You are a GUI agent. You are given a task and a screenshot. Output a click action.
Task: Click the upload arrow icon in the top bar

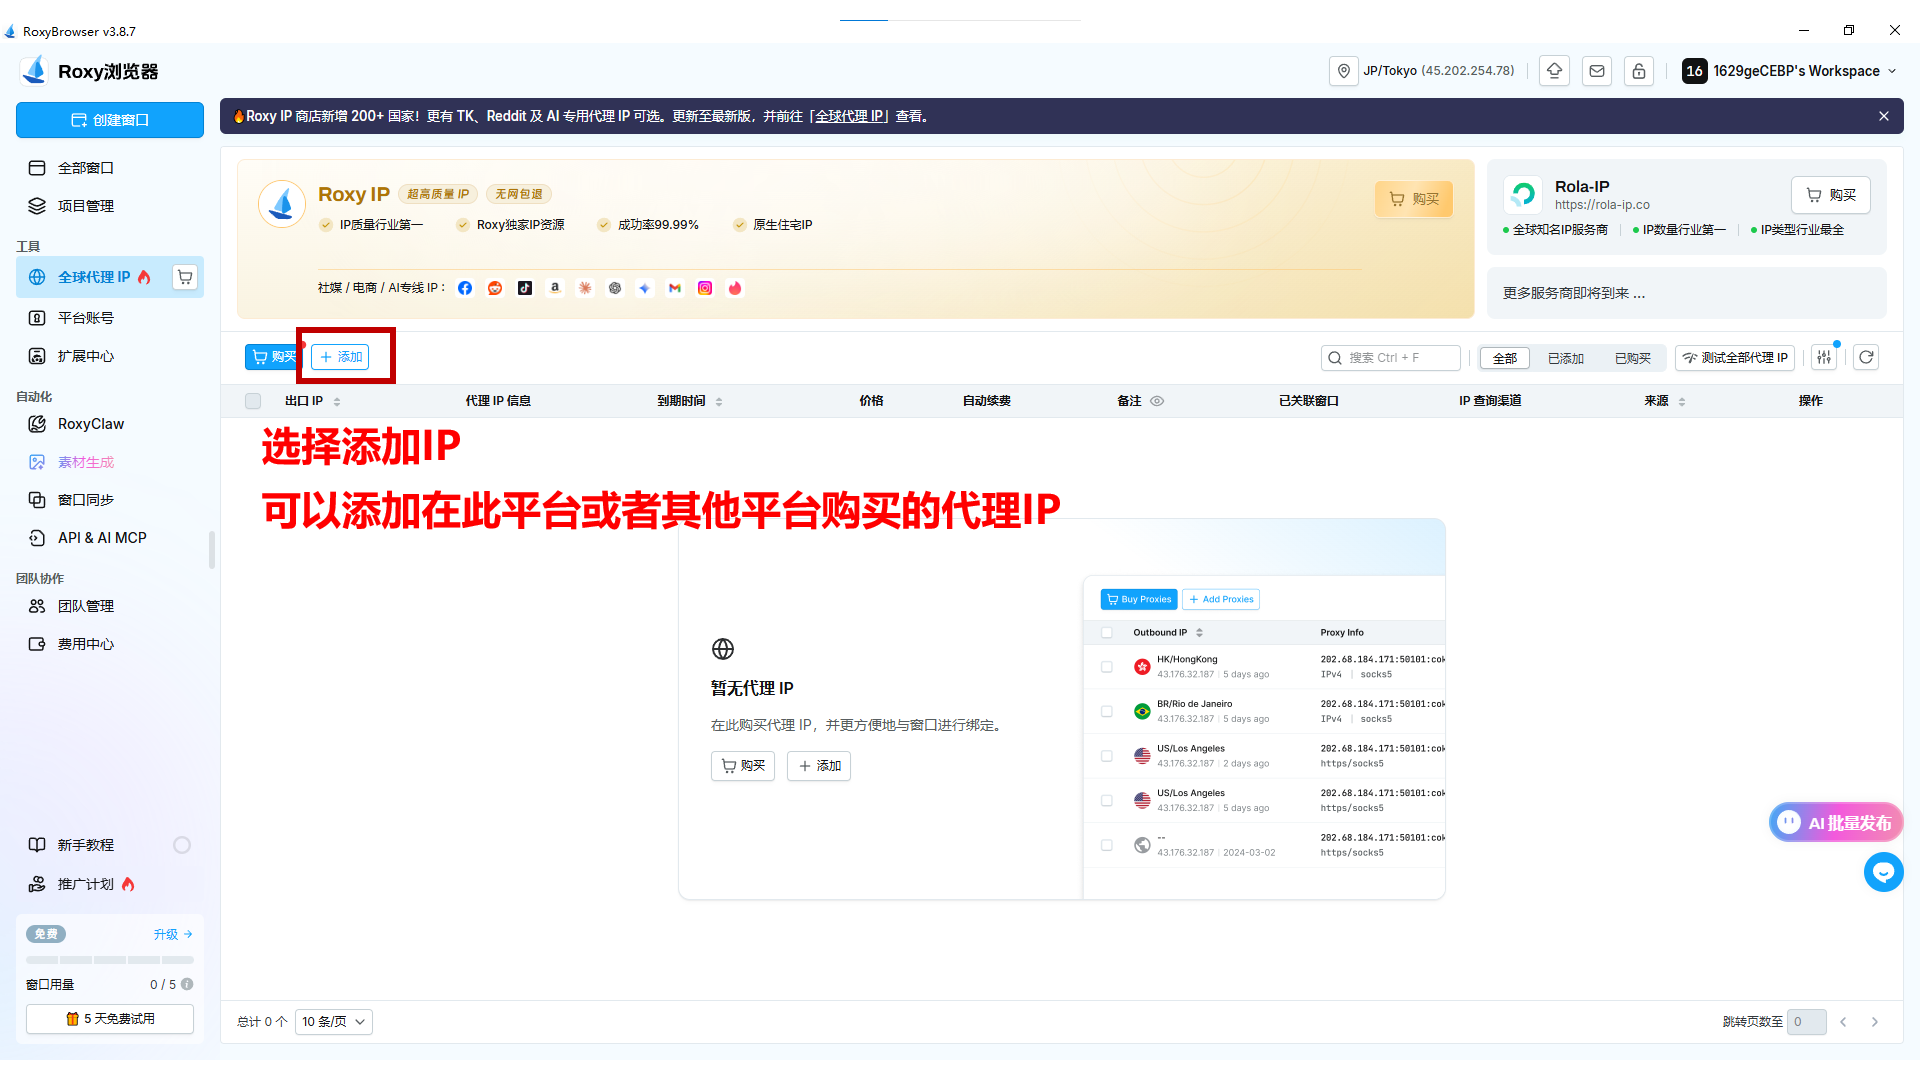(1554, 71)
